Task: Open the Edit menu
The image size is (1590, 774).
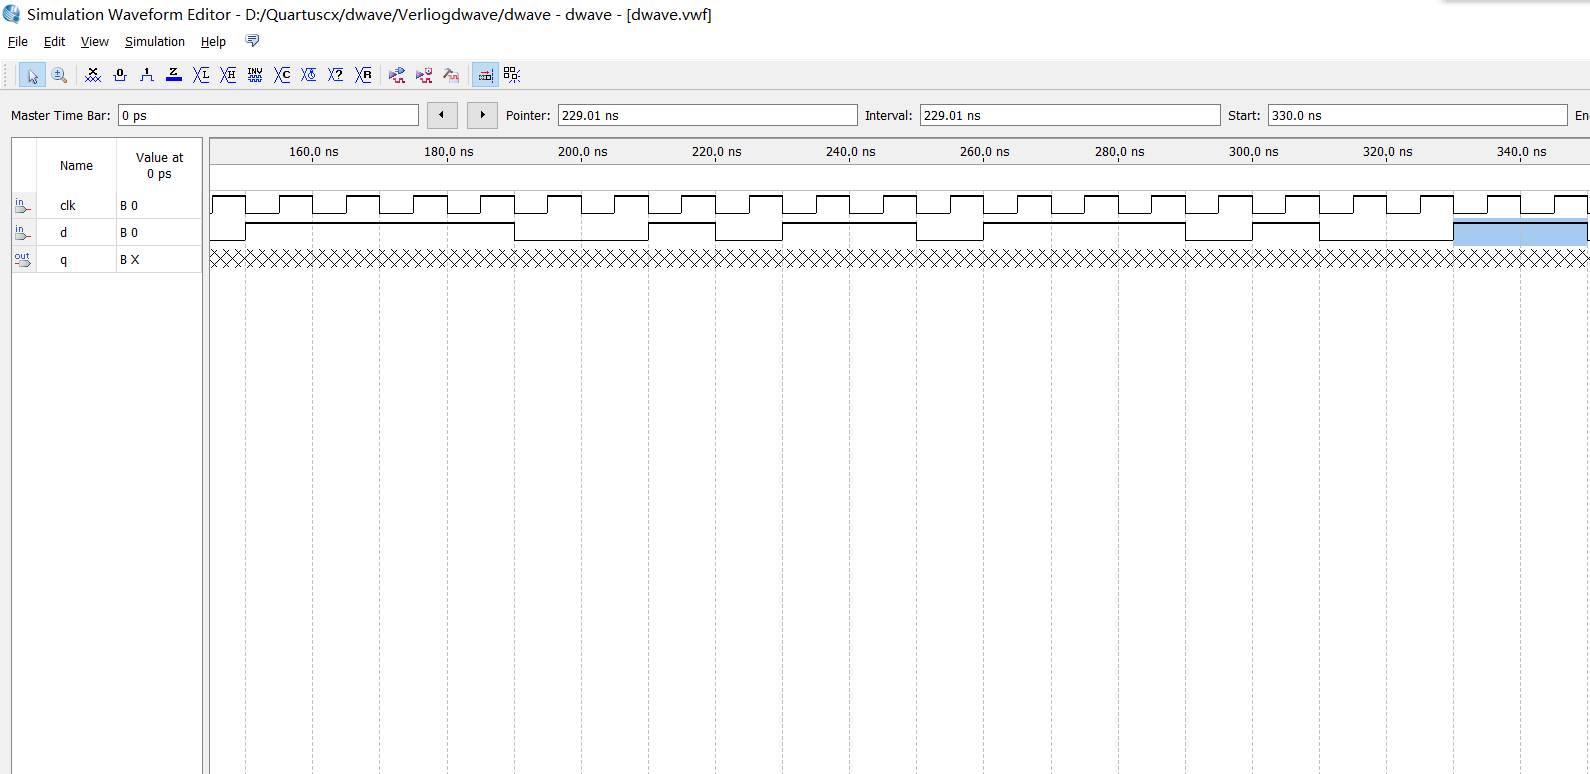Action: point(54,42)
